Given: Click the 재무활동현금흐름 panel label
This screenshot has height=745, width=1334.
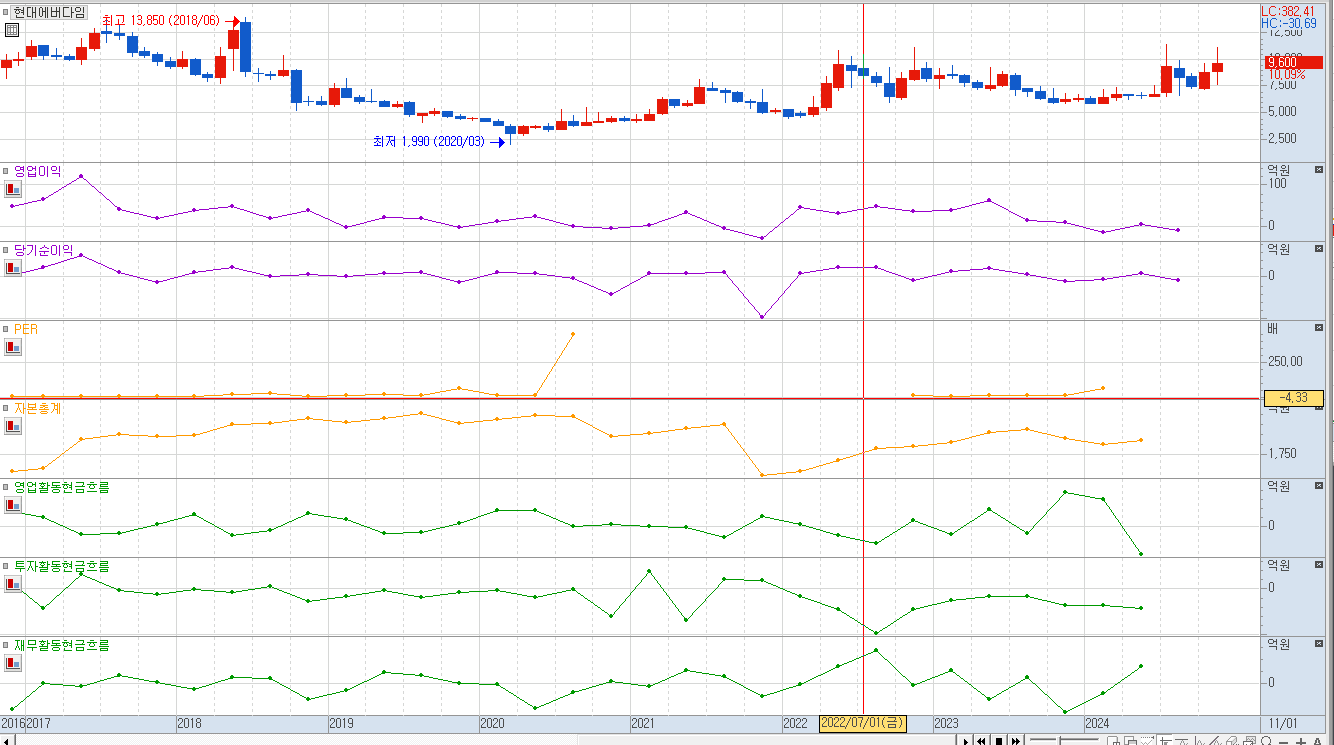Looking at the screenshot, I should [61, 645].
